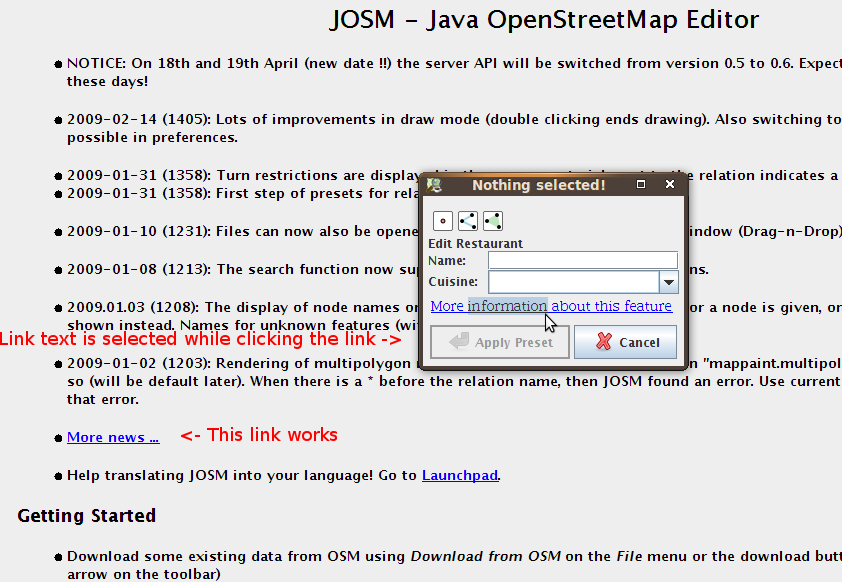Click the node type icon in preset dialog
842x582 pixels.
(x=443, y=221)
